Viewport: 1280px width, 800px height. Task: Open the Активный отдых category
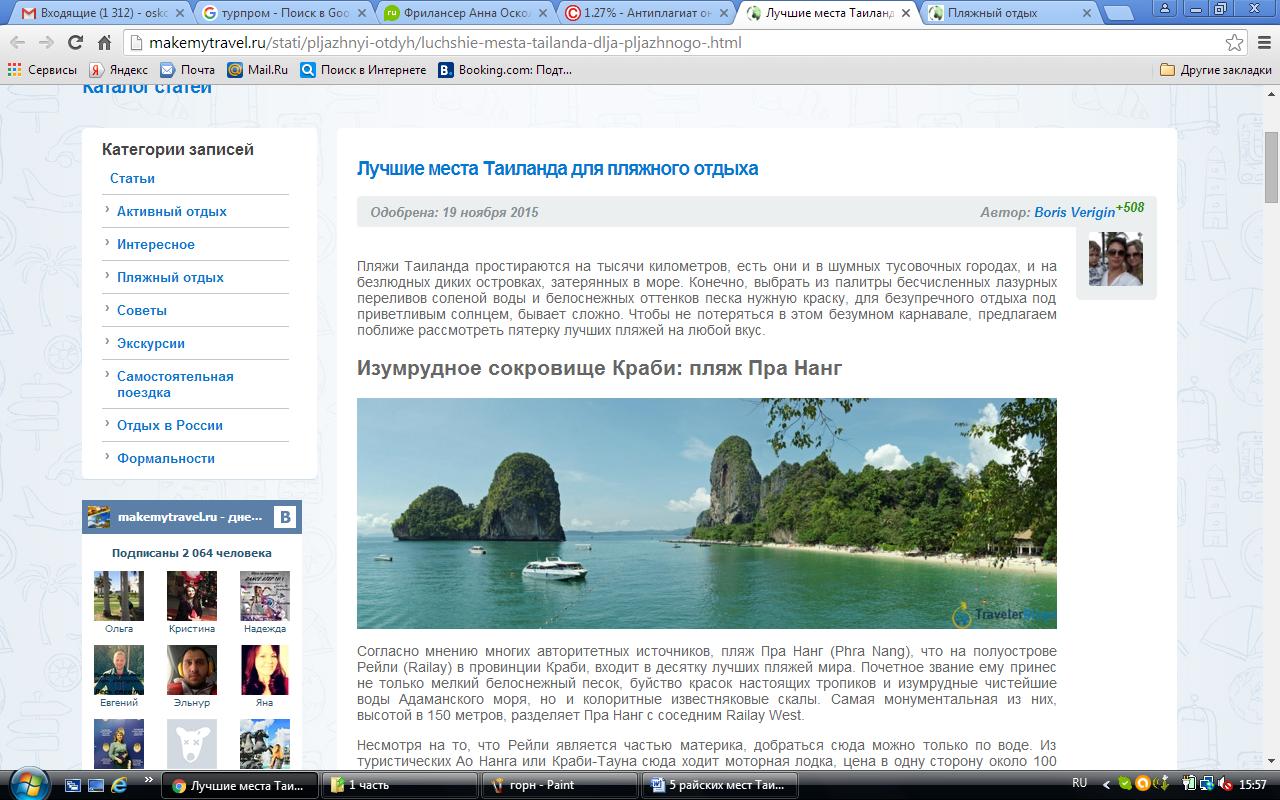coord(171,211)
